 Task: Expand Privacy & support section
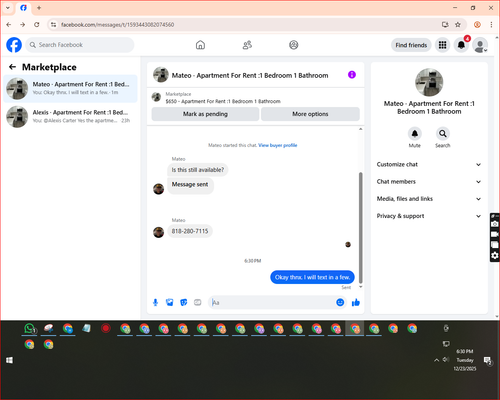pyautogui.click(x=429, y=216)
